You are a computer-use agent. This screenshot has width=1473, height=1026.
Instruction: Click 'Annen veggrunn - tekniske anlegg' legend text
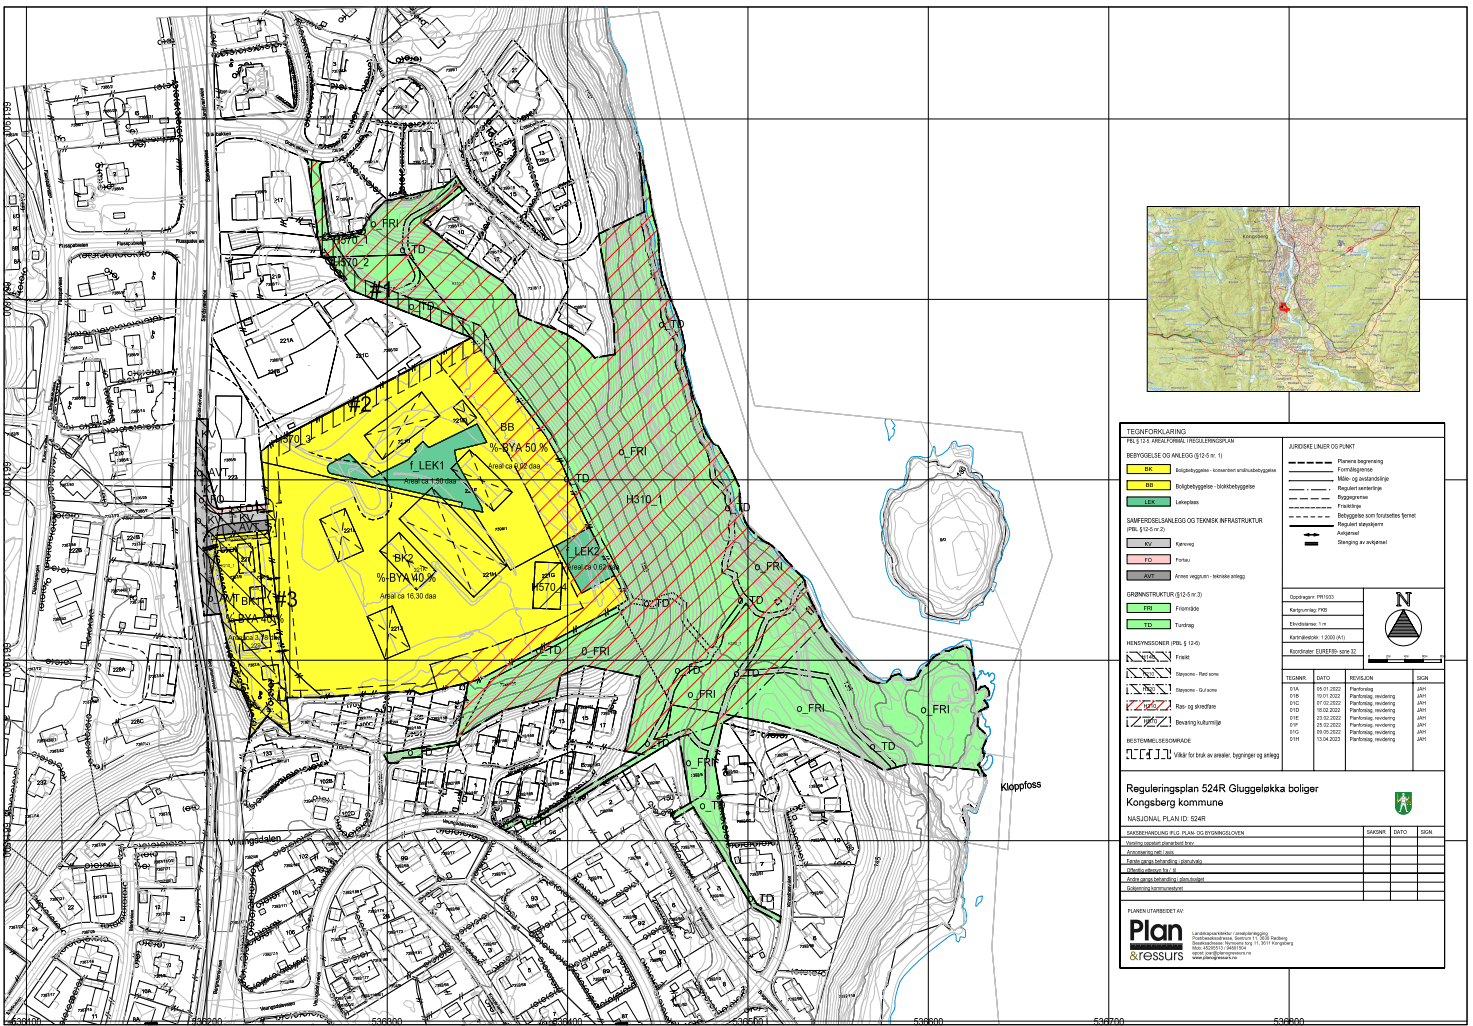(x=1210, y=576)
